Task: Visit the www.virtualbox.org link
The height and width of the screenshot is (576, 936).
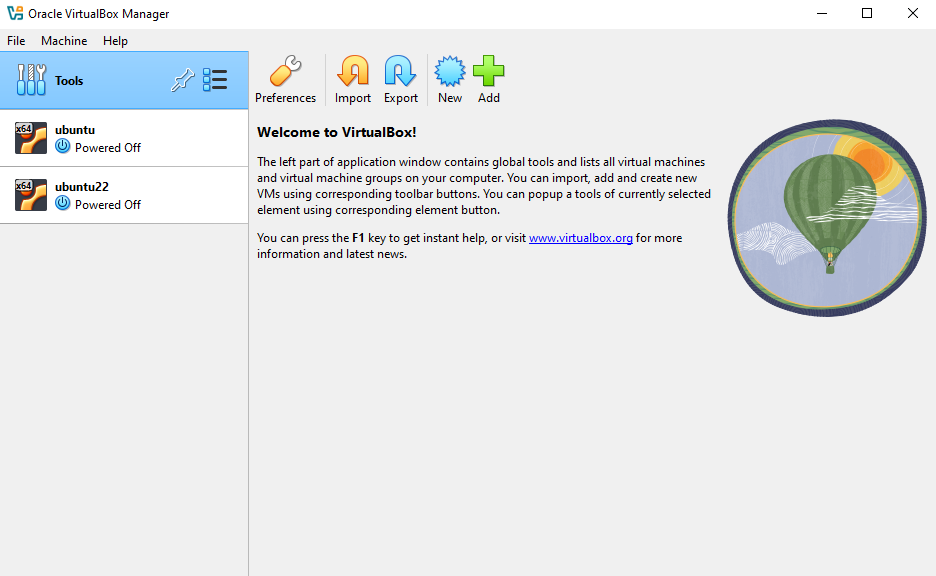Action: click(580, 238)
